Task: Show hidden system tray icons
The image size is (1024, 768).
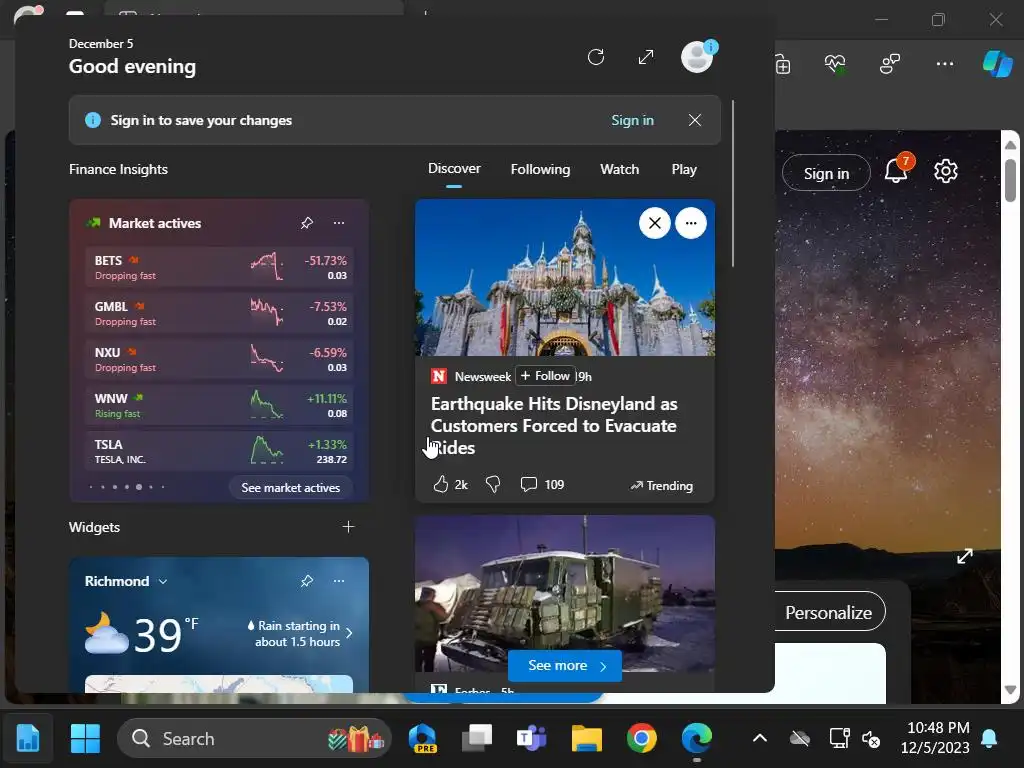Action: [x=760, y=739]
